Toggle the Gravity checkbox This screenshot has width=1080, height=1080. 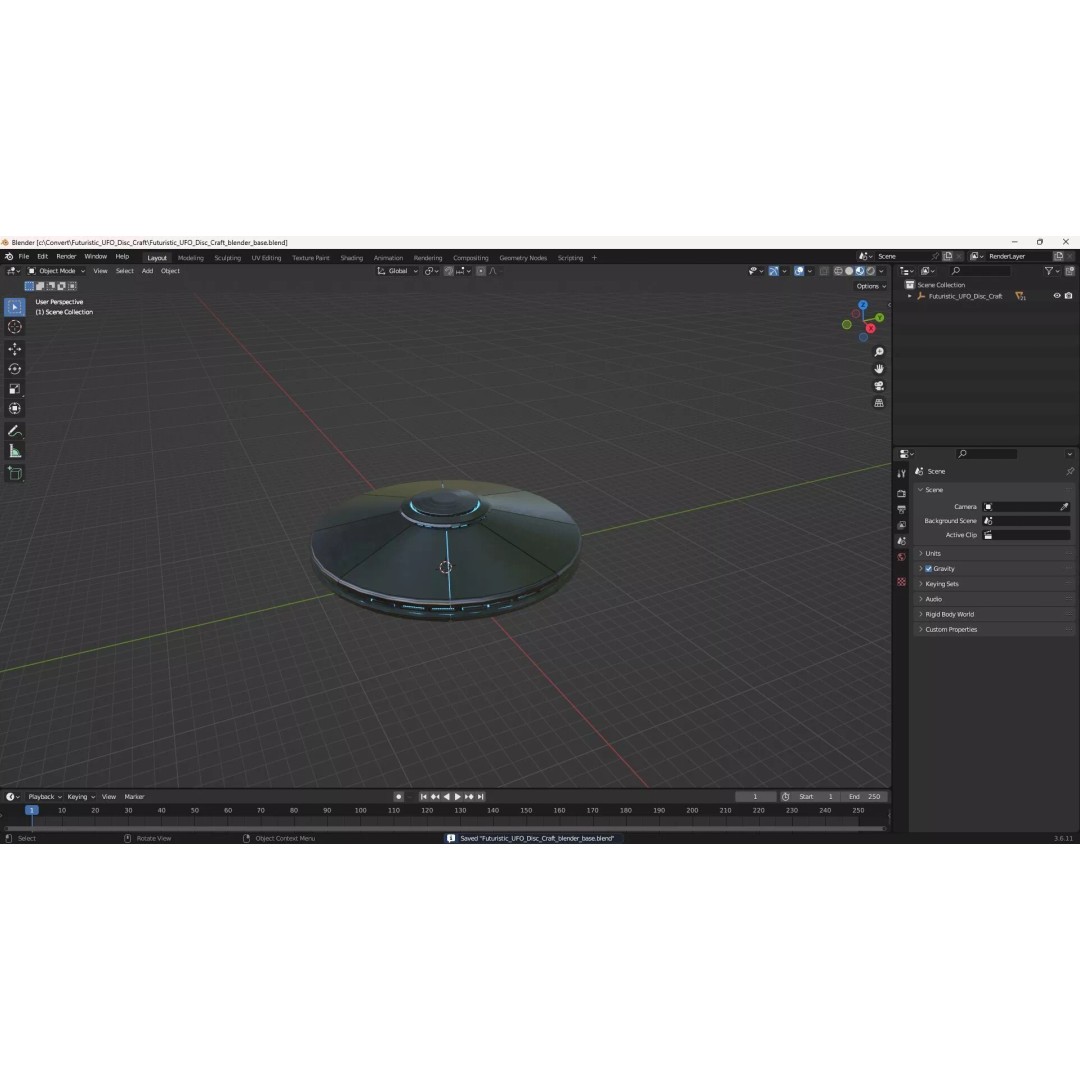click(x=928, y=569)
